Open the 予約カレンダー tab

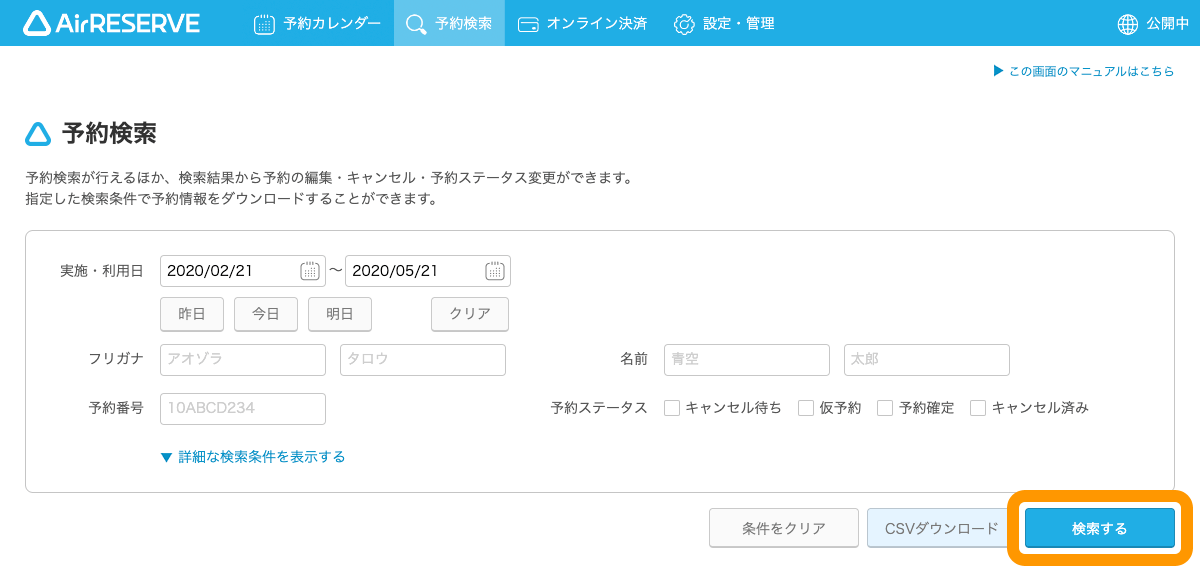pos(317,23)
